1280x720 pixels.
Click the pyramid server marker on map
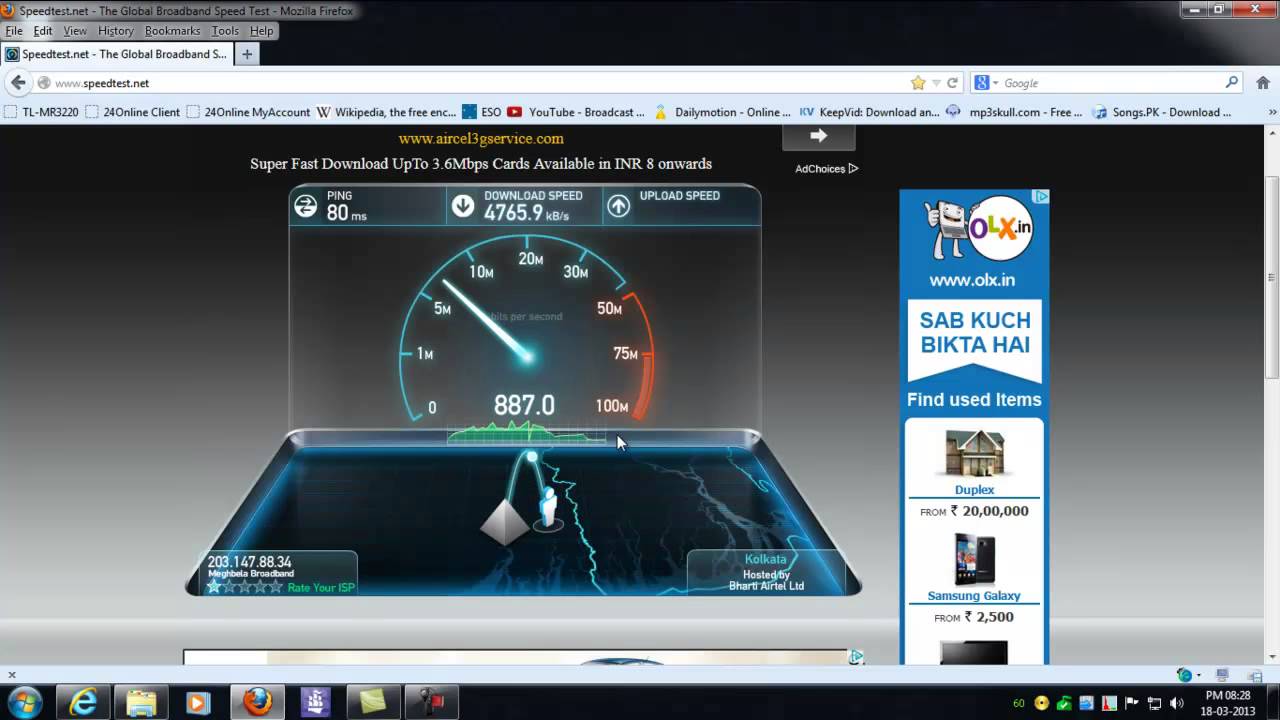pos(505,523)
